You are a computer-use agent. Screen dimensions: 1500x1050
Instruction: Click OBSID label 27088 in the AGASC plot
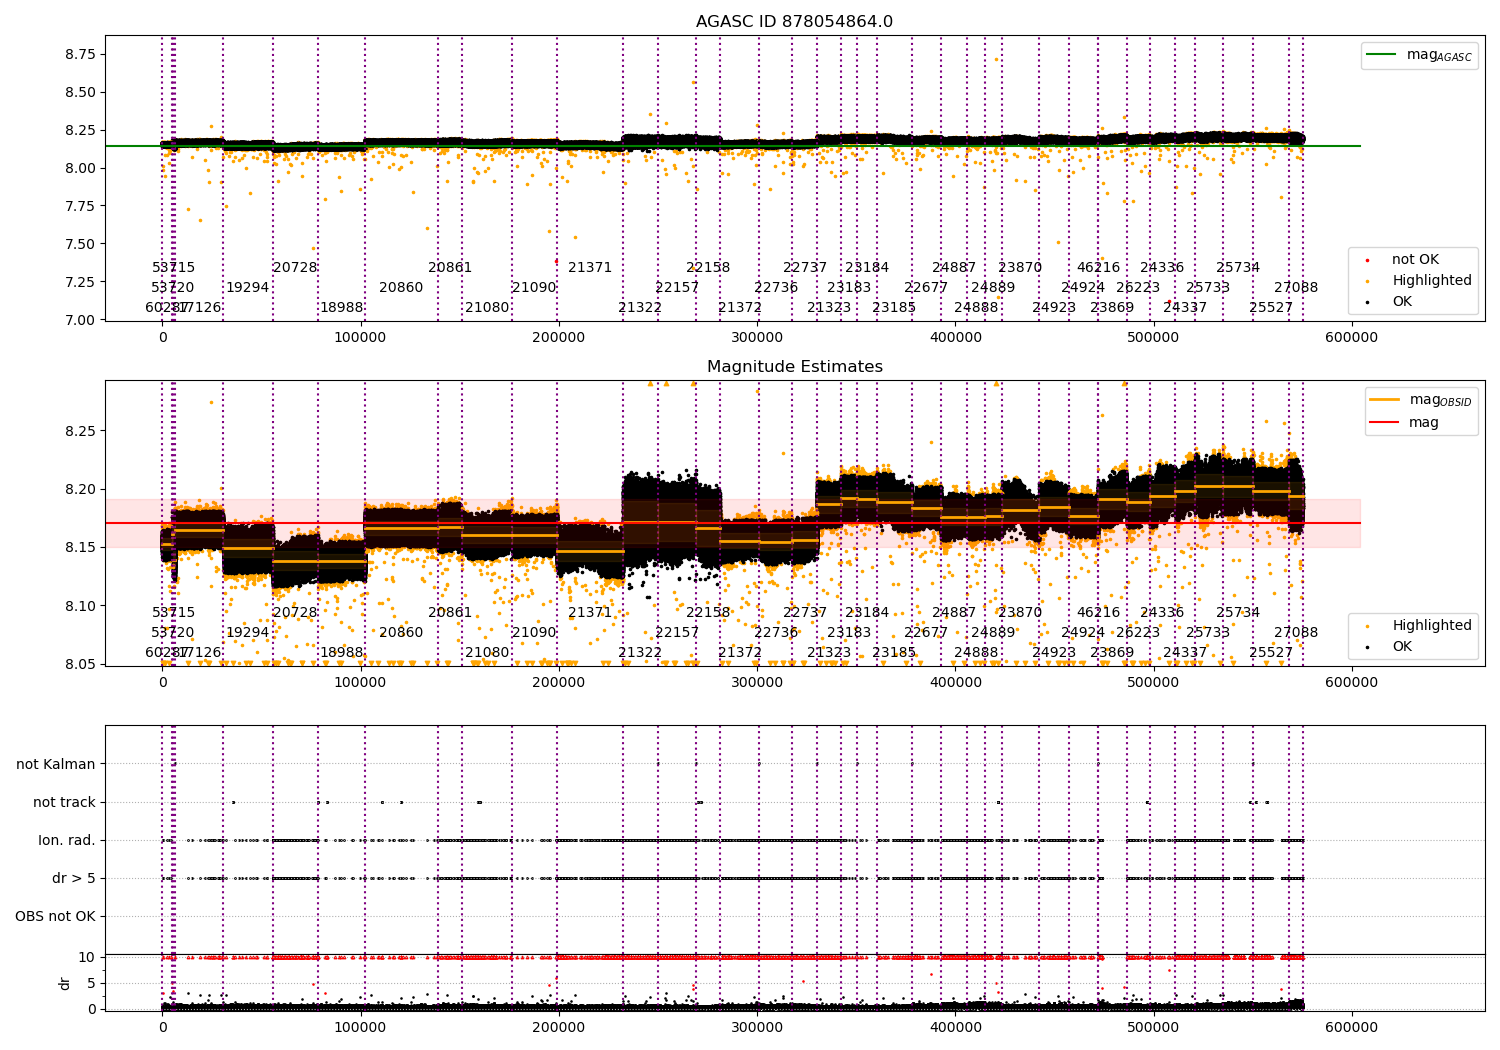coord(1296,288)
